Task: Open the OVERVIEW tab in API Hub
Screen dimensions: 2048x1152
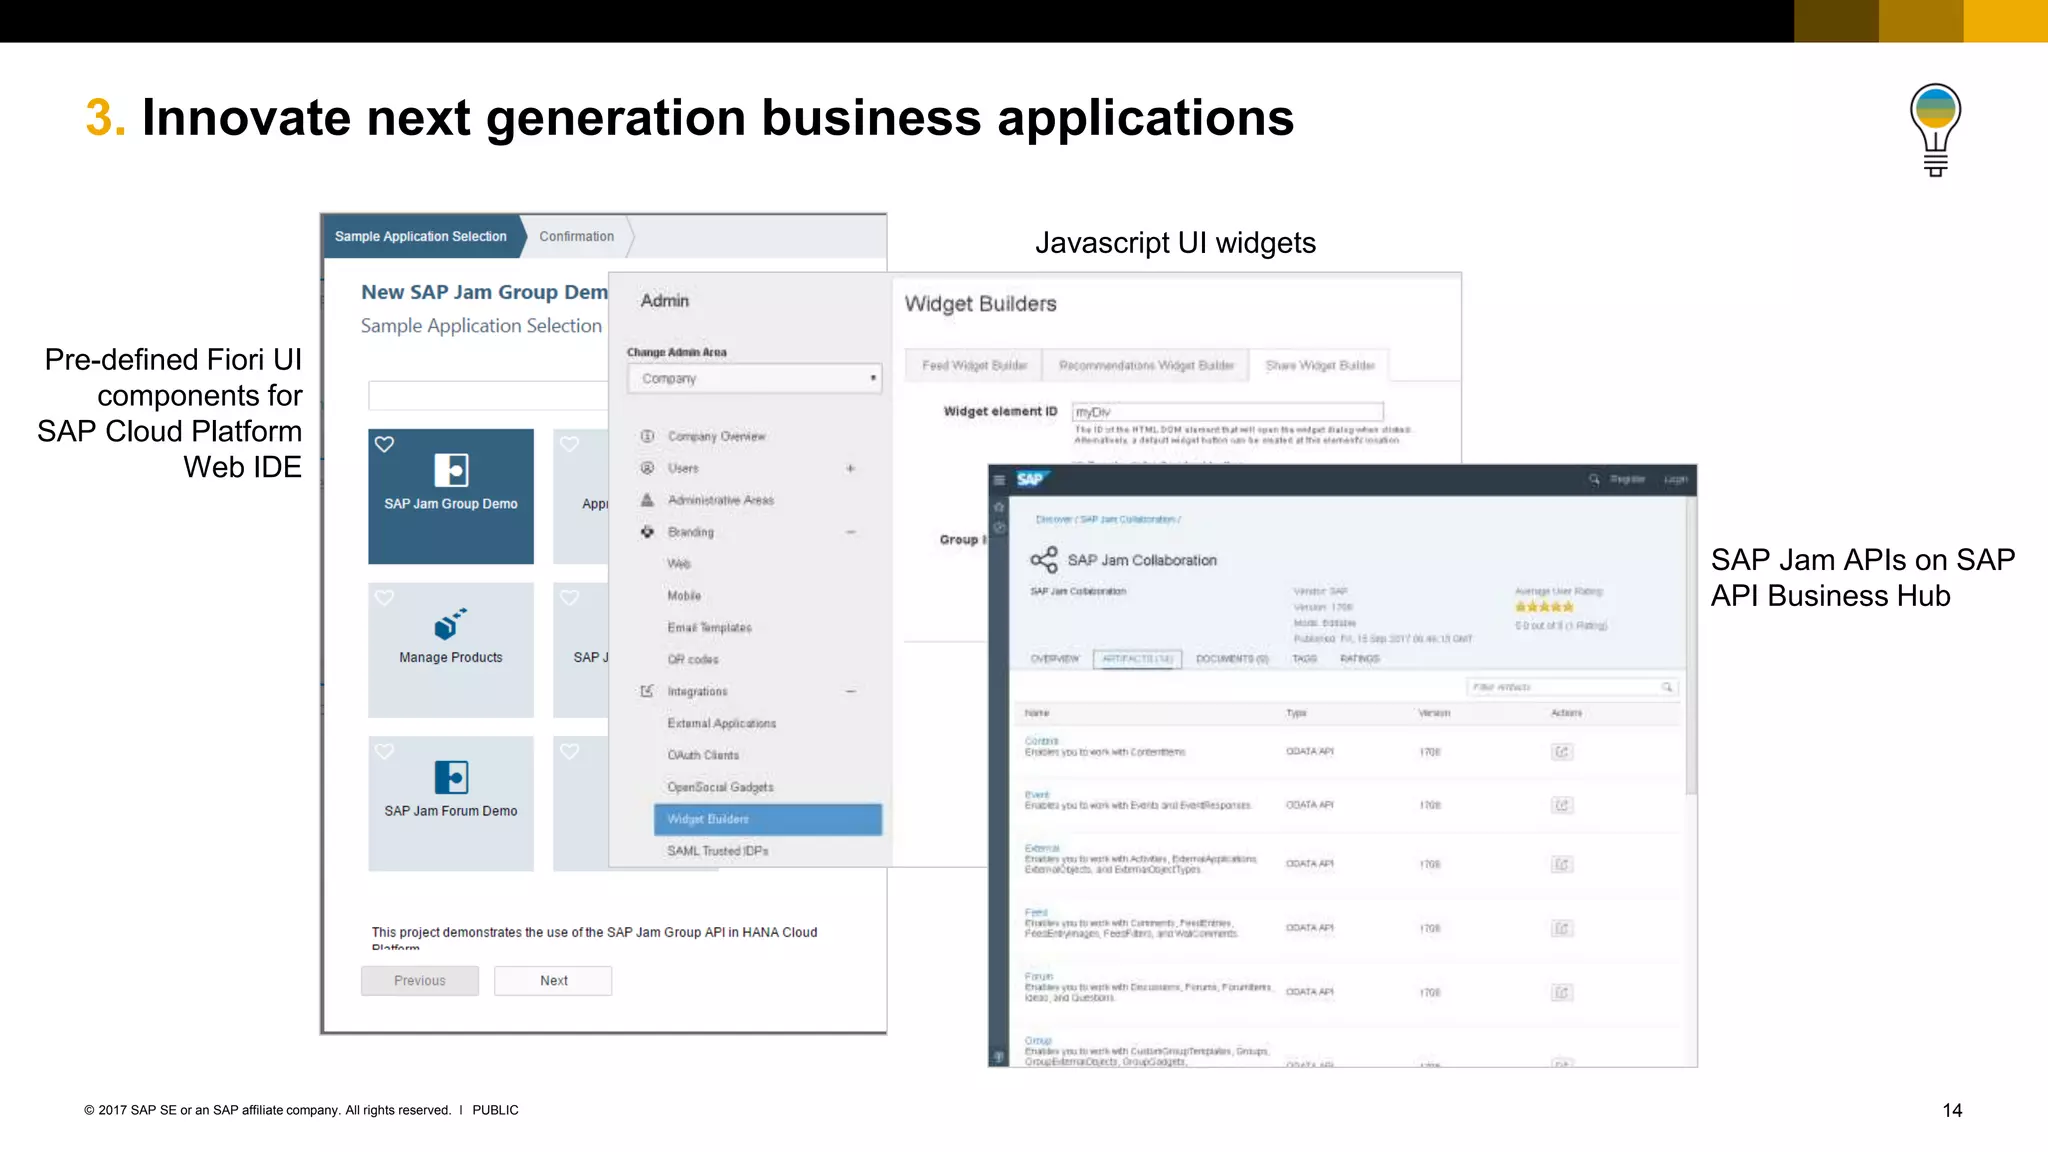Action: coord(1055,659)
